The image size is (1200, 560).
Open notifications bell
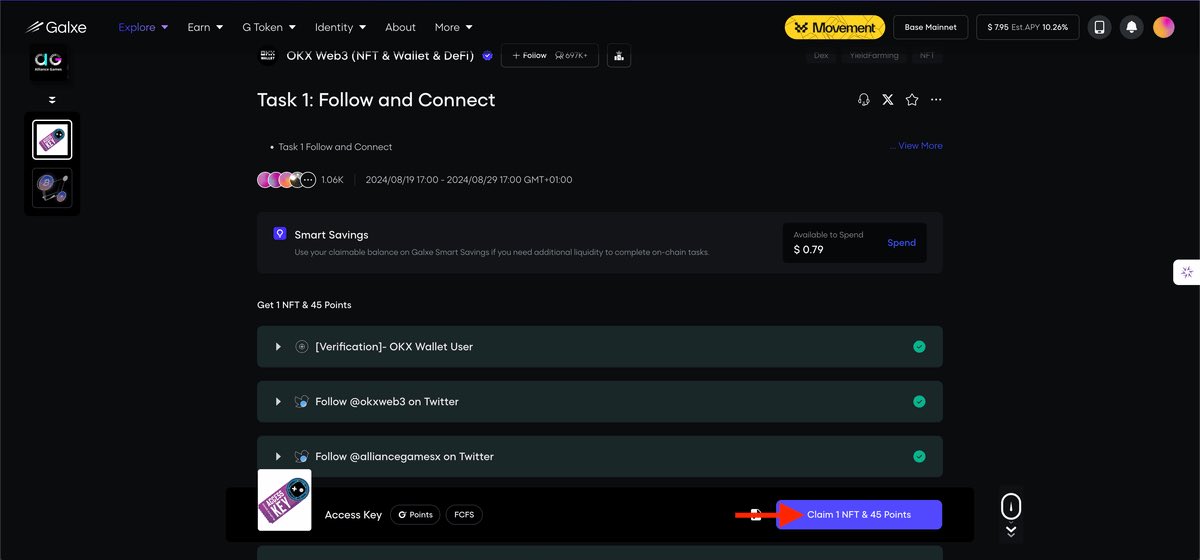point(1132,27)
